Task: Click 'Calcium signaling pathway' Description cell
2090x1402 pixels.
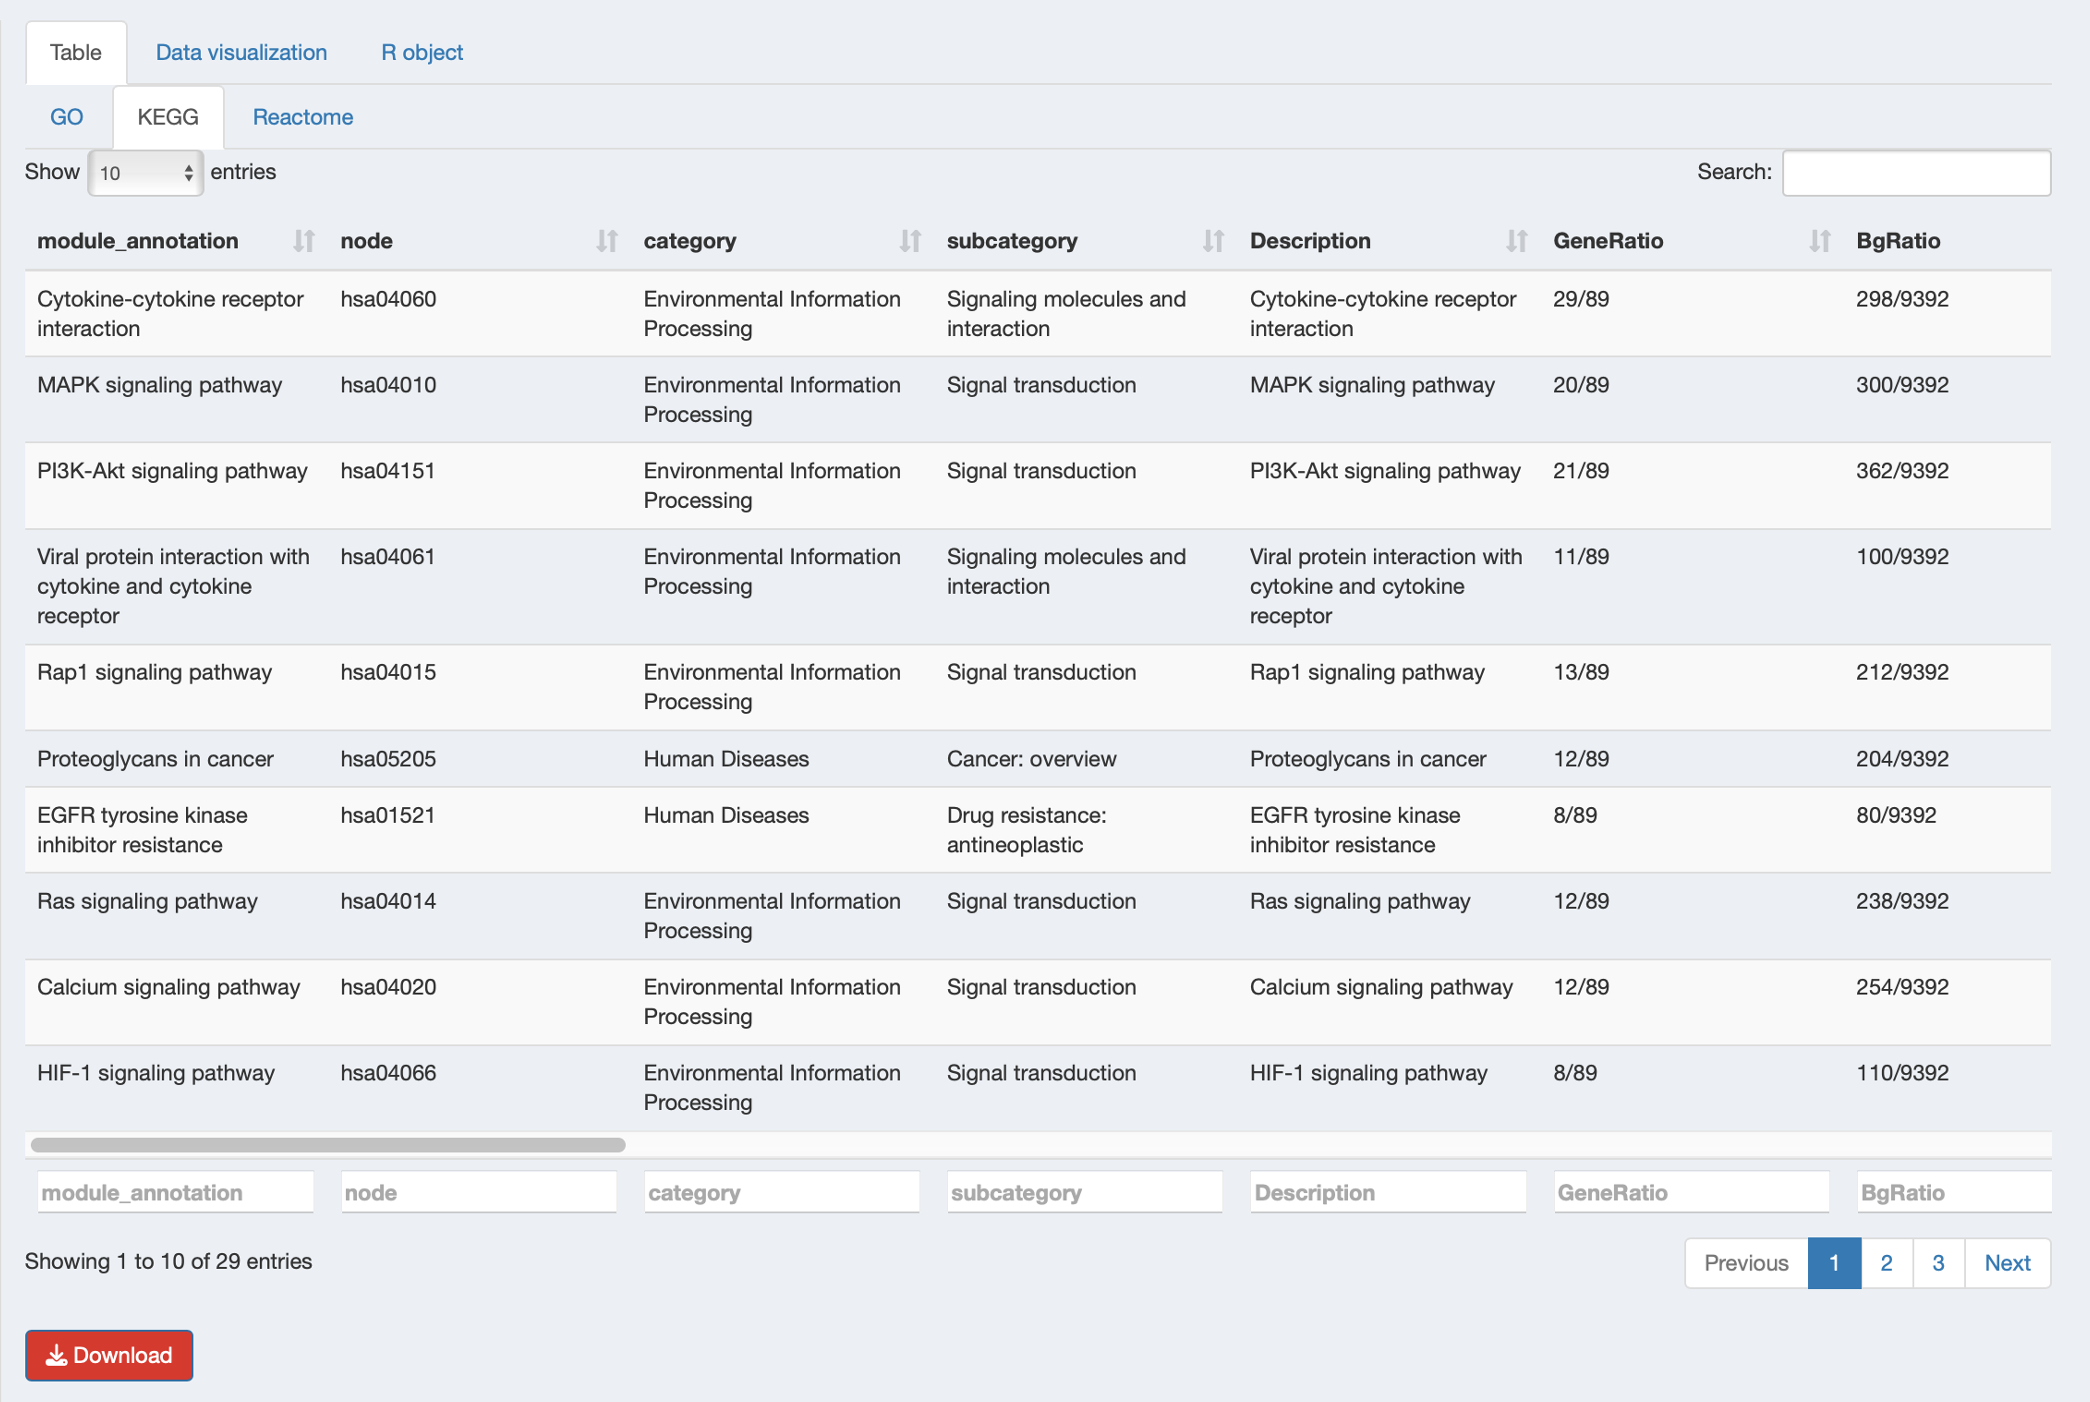Action: click(1381, 987)
